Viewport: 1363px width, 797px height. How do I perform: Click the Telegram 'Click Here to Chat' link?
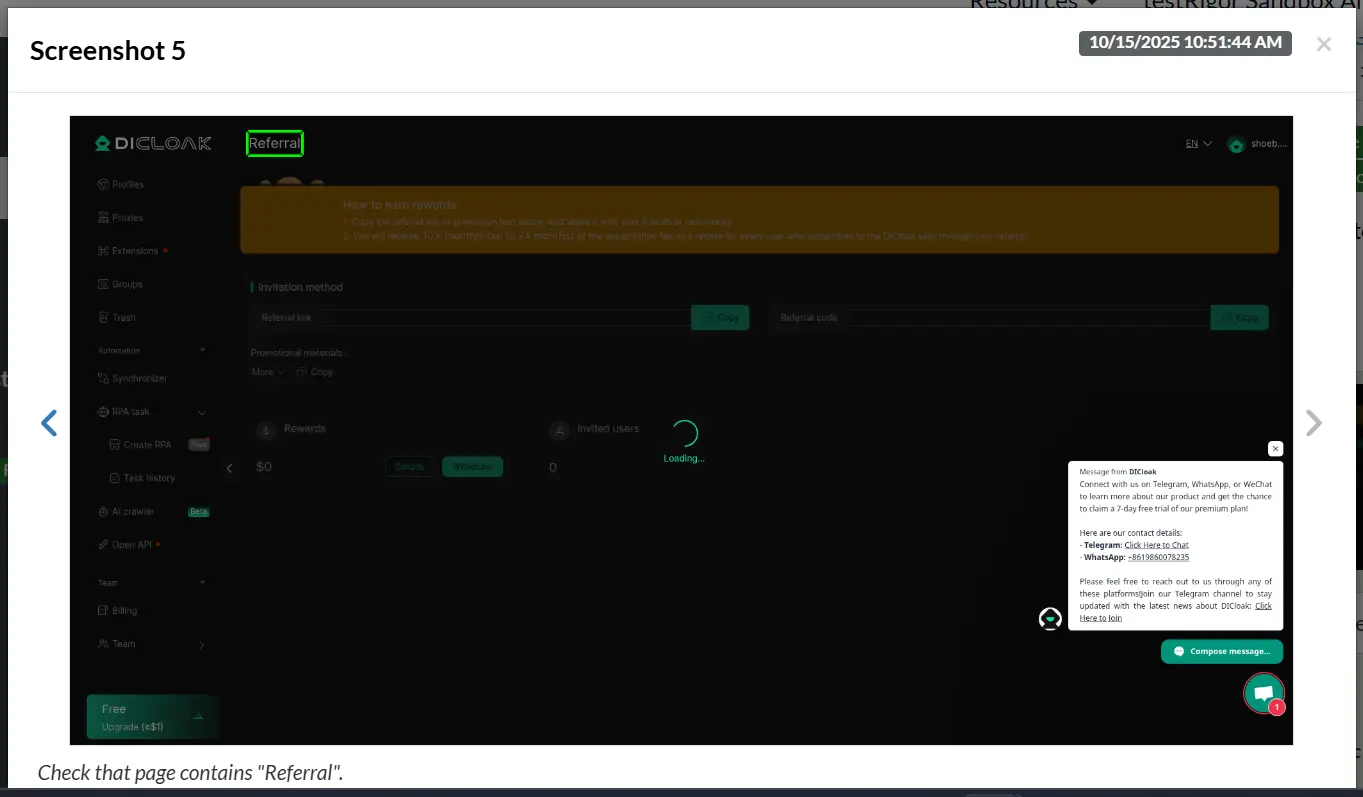1156,545
